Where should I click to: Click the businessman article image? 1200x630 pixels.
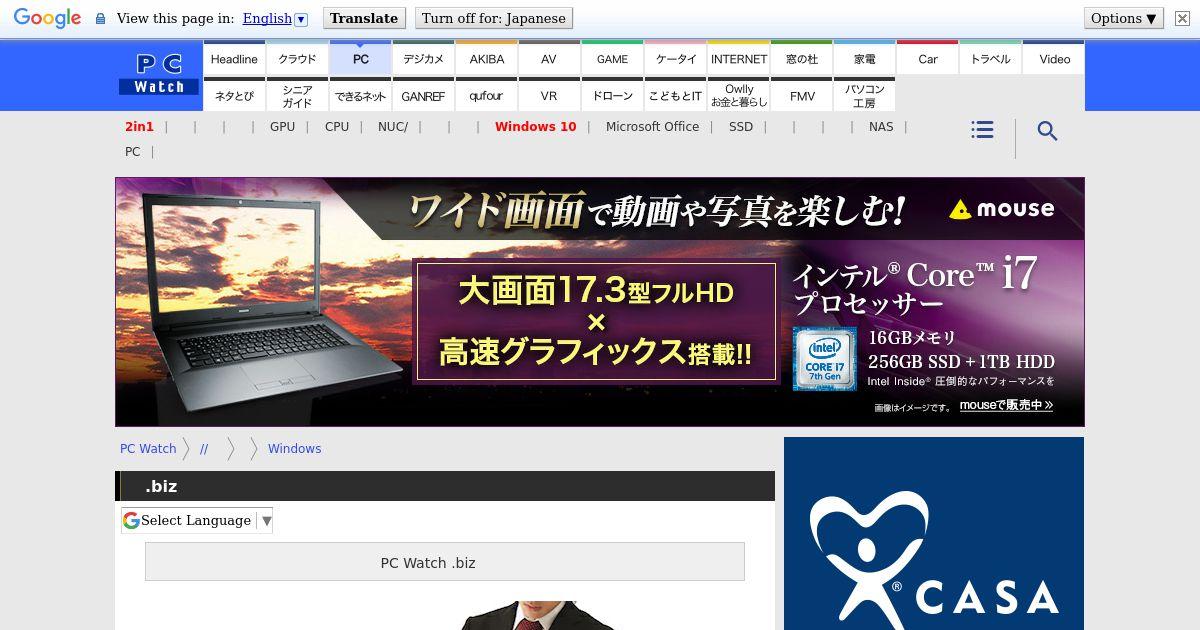[x=540, y=615]
